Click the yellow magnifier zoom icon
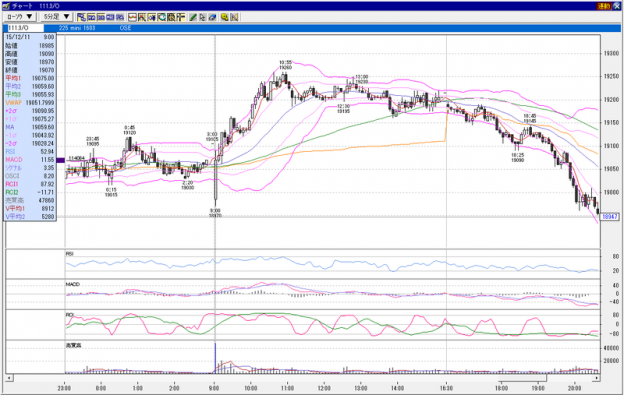The image size is (624, 395). tap(224, 17)
